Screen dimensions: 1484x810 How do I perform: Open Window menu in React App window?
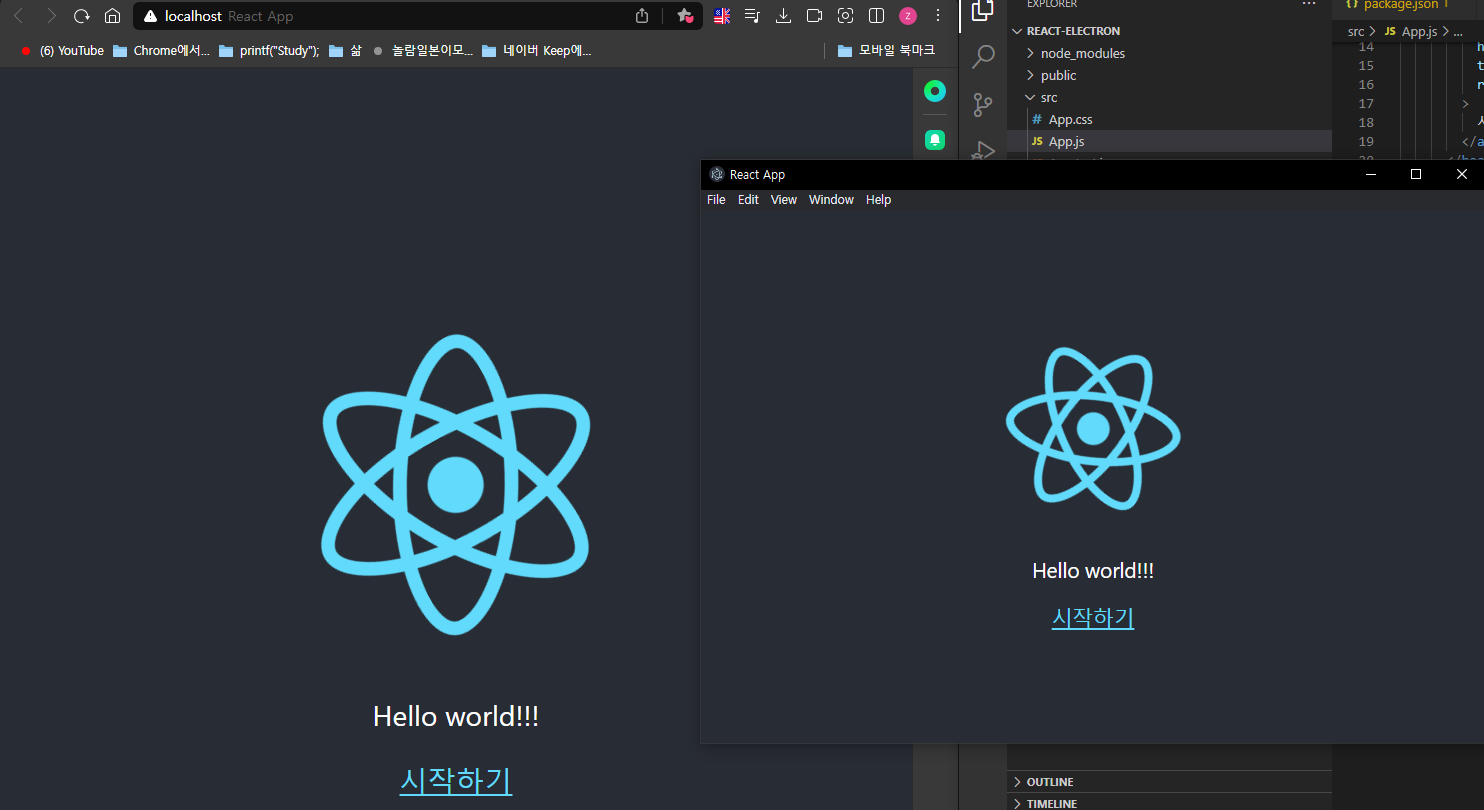[831, 200]
